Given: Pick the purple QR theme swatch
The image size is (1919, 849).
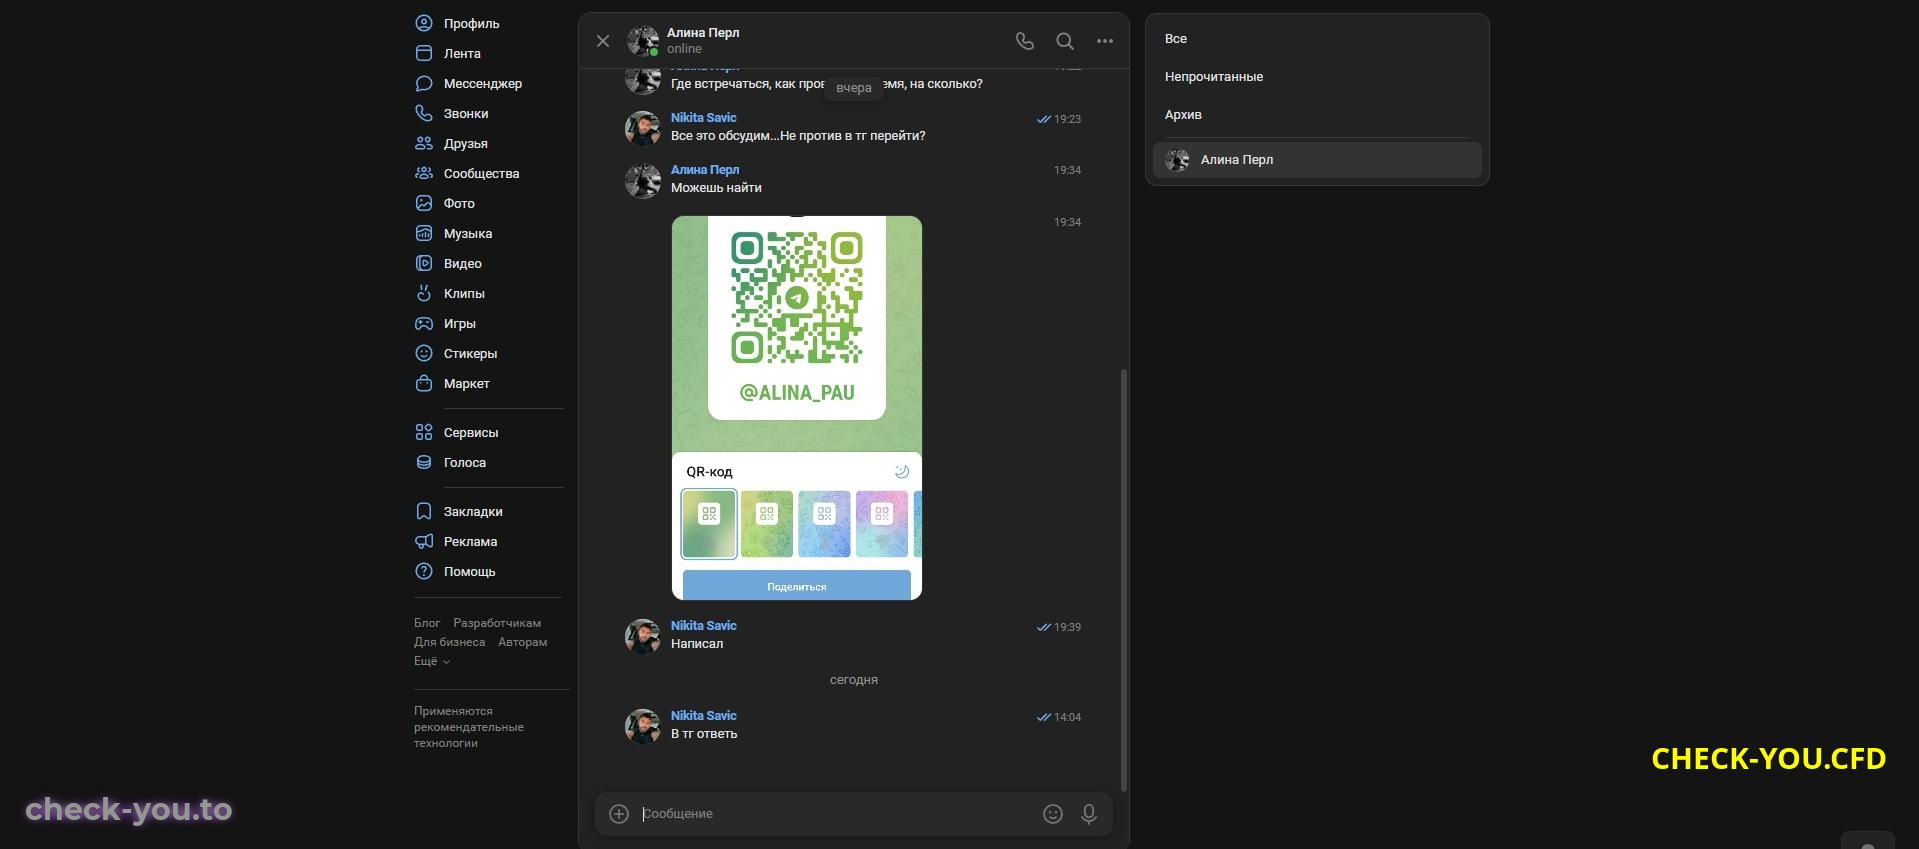Looking at the screenshot, I should 882,523.
